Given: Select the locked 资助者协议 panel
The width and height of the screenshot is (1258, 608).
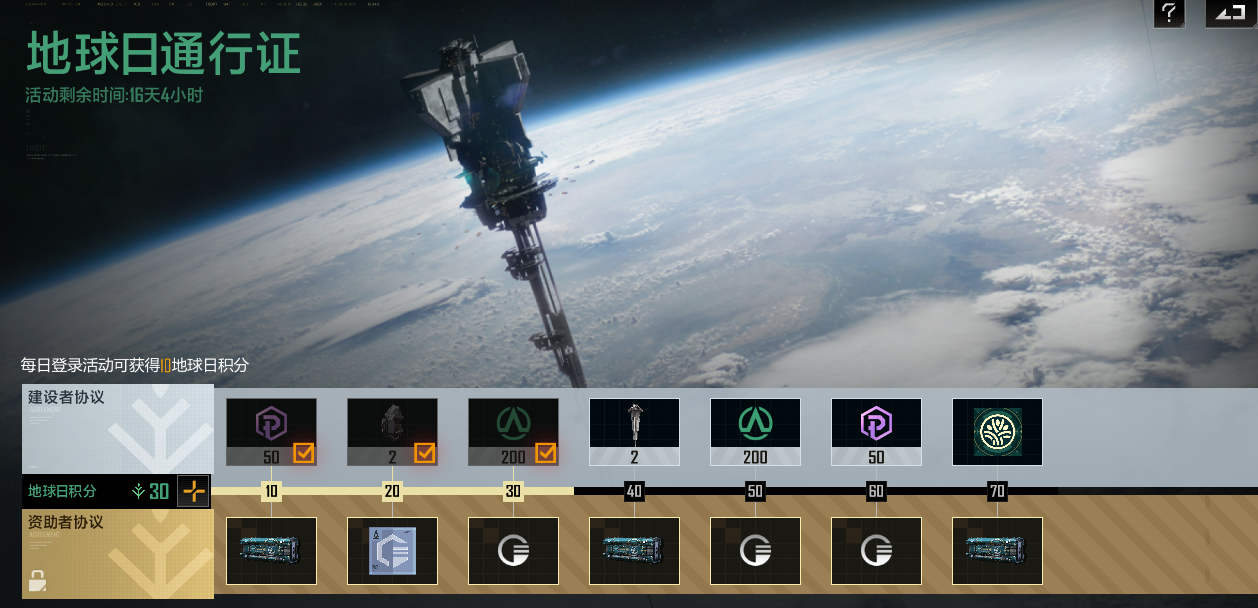Looking at the screenshot, I should click(x=118, y=554).
